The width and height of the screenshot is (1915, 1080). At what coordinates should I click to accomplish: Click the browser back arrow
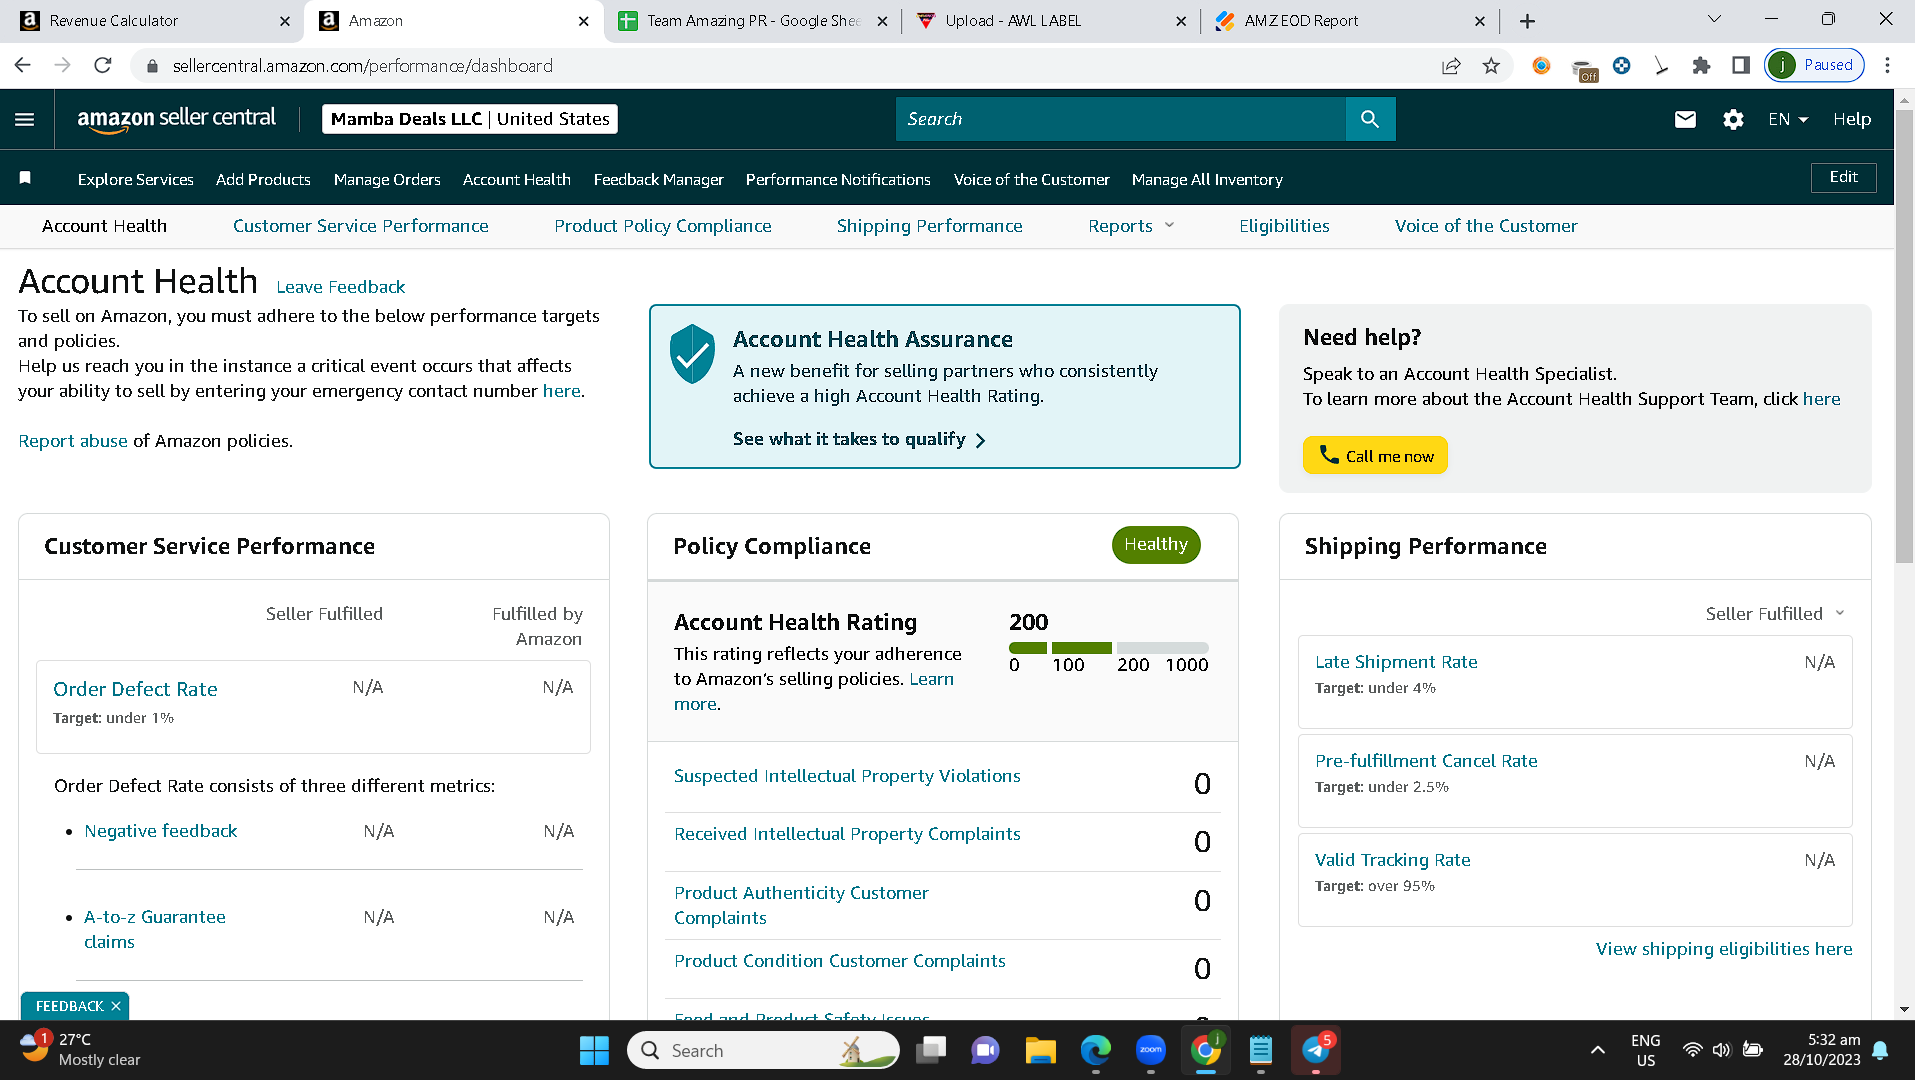pyautogui.click(x=22, y=65)
